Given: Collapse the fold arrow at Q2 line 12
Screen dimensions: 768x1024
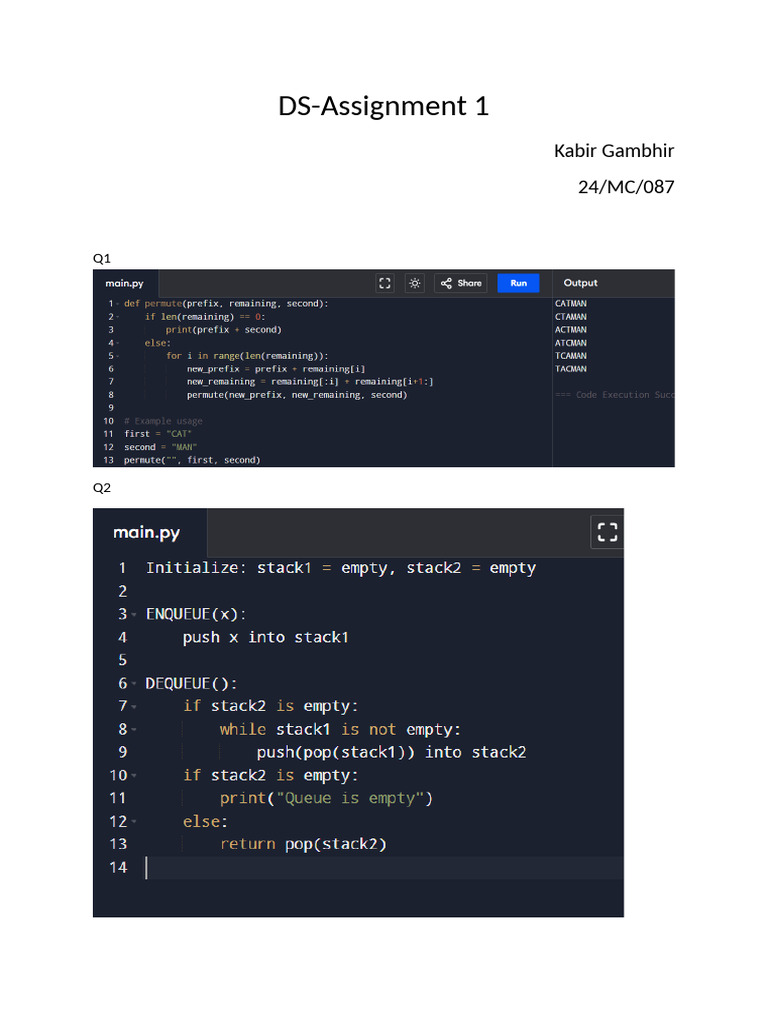Looking at the screenshot, I should (x=134, y=822).
